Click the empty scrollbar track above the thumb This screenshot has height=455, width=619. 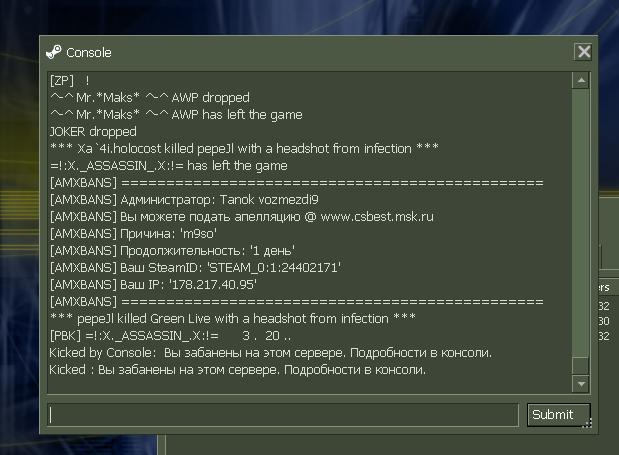point(581,222)
